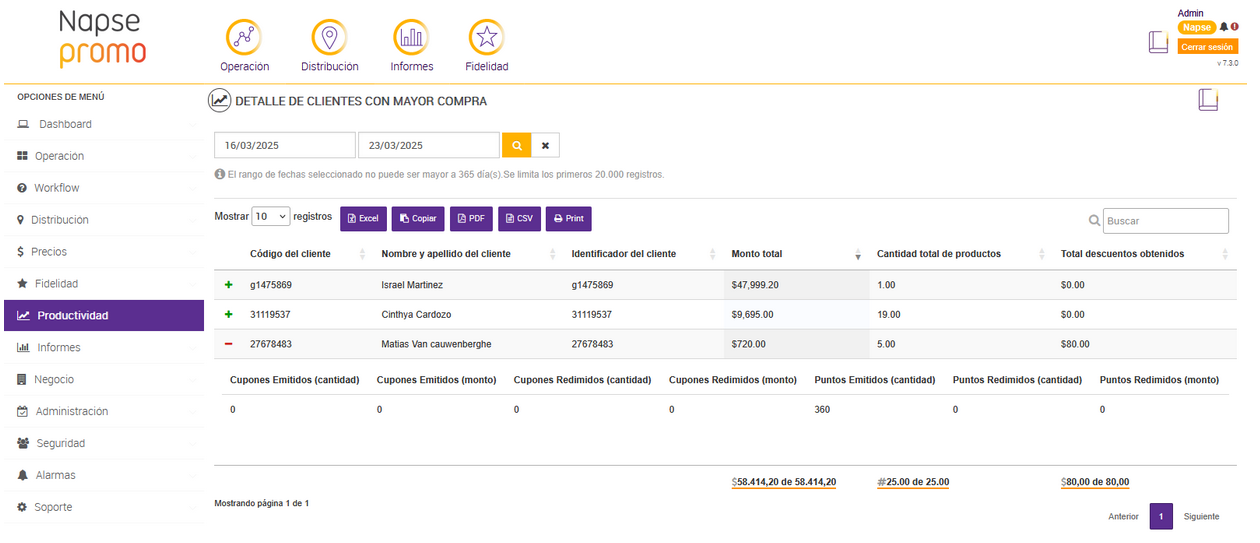Open the Operación top navigation icon
1260x543 pixels.
(x=244, y=38)
